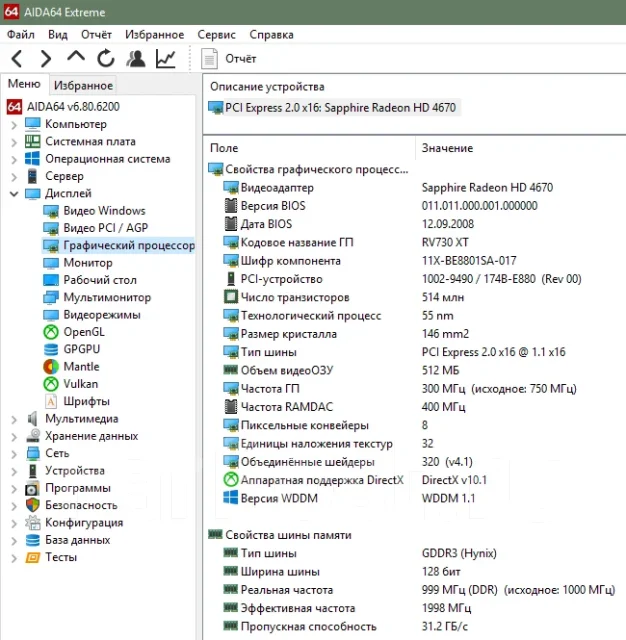Viewport: 626px width, 640px height.
Task: Click the GPGPU database icon
Action: click(51, 349)
